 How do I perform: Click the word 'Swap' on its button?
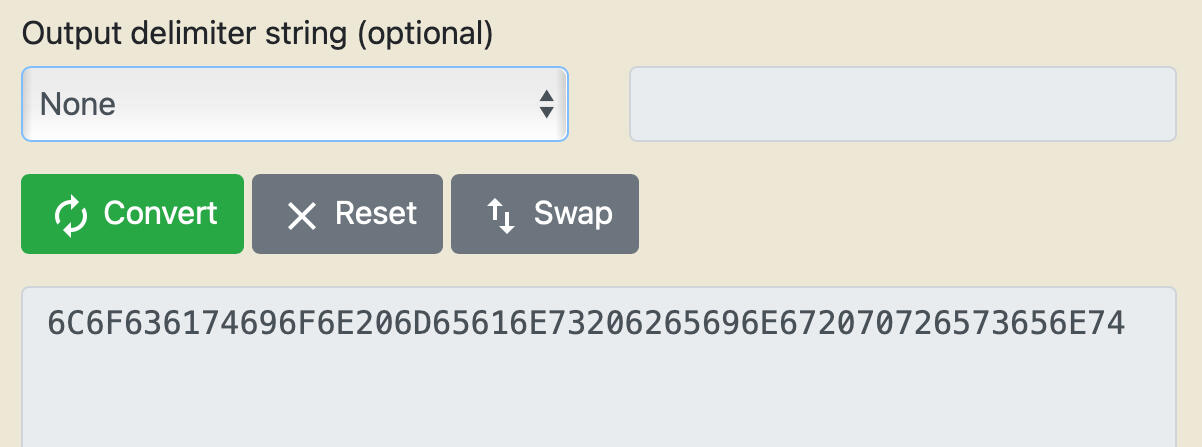(573, 213)
